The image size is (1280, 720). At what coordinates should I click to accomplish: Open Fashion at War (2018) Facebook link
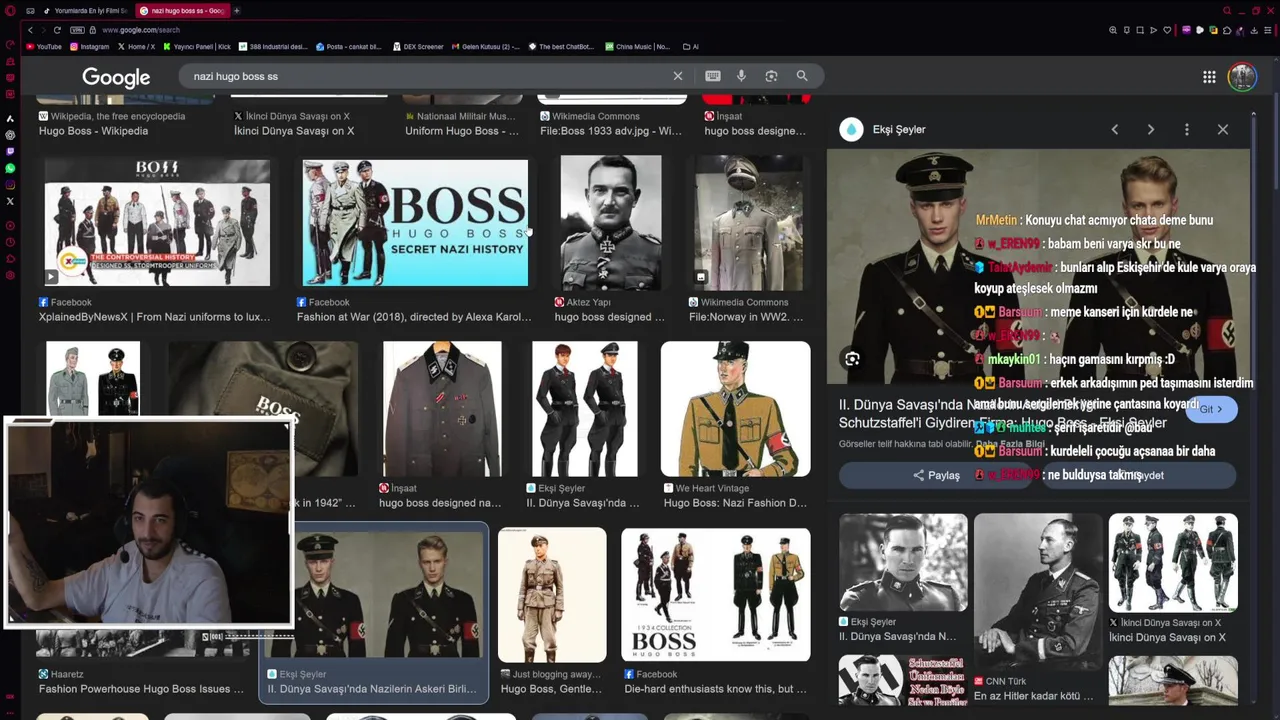pyautogui.click(x=414, y=317)
